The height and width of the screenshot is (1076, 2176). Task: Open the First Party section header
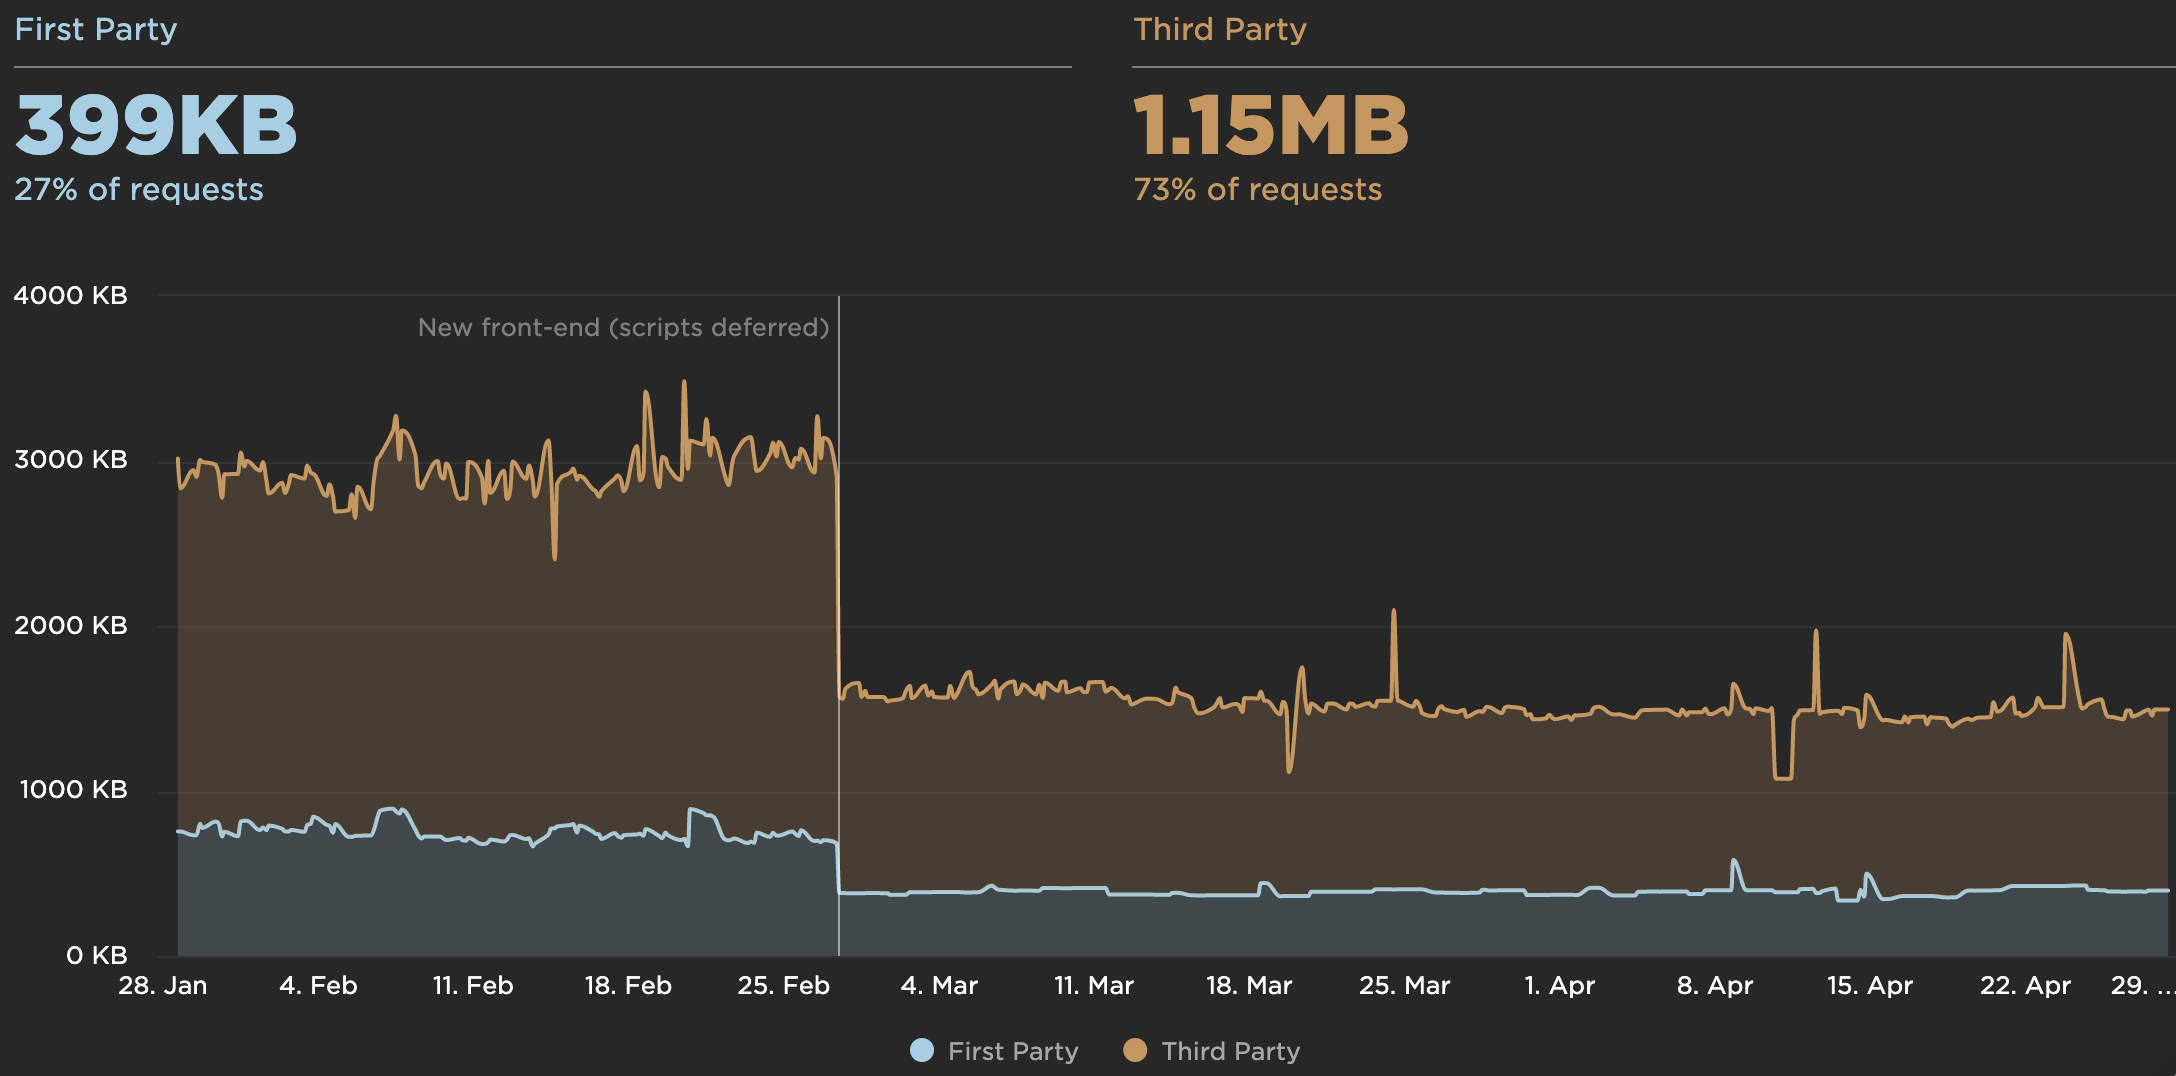(96, 29)
